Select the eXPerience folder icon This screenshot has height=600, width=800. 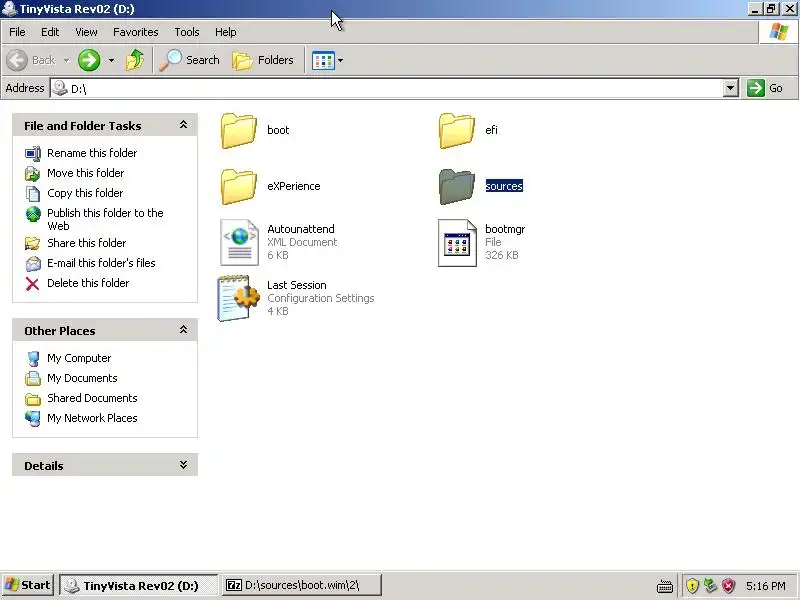[238, 187]
